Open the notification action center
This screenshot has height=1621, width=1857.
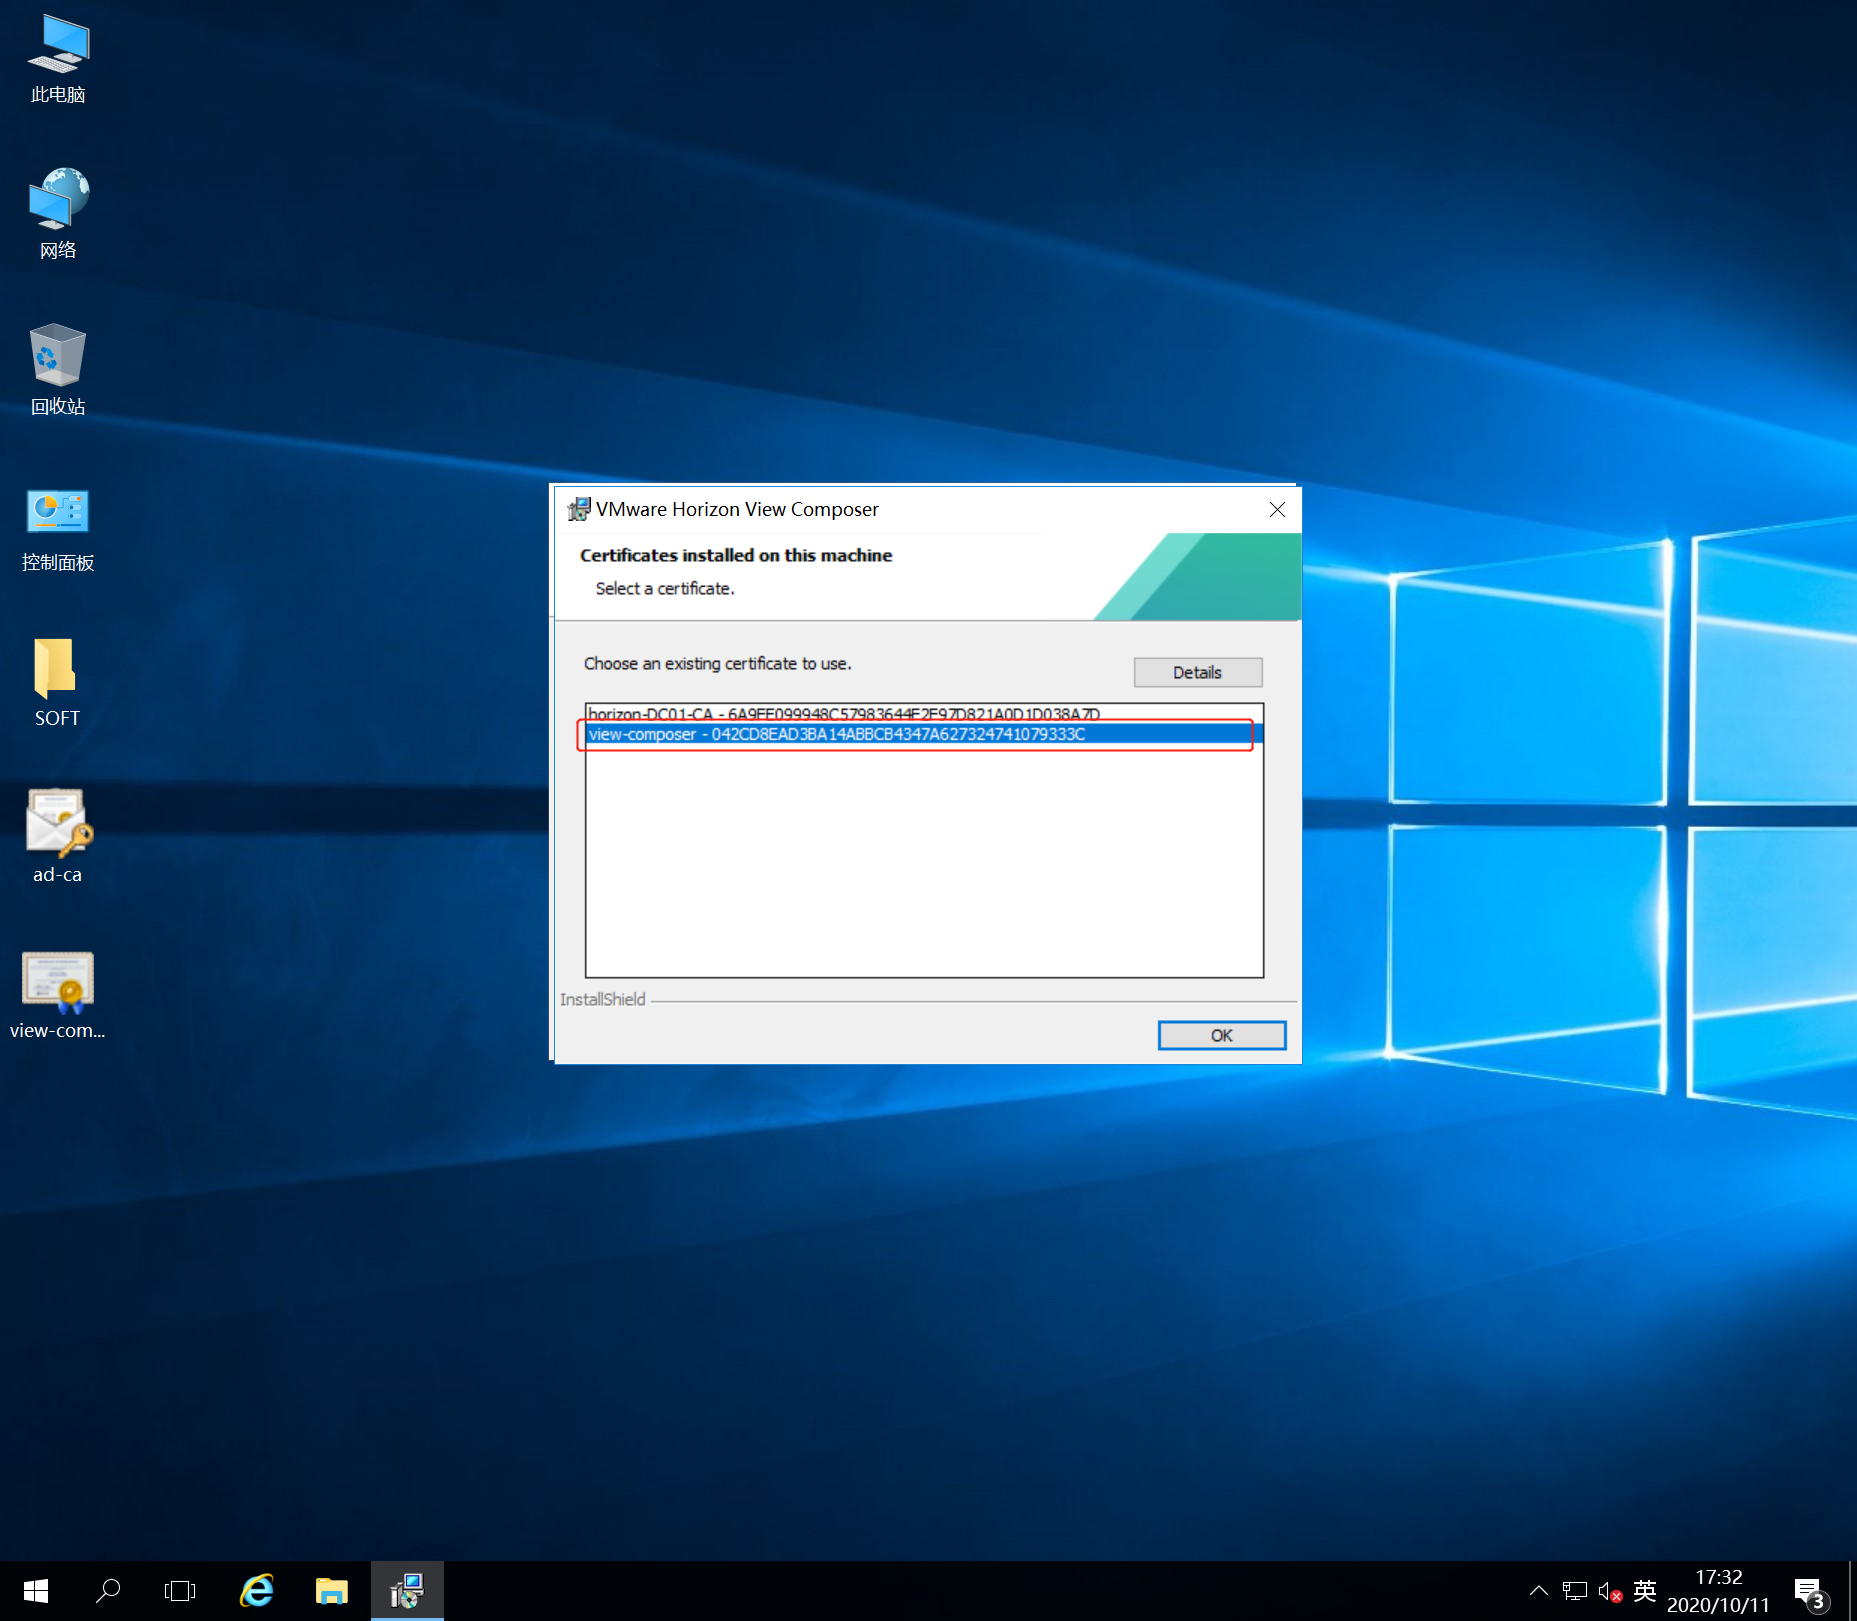(1811, 1591)
